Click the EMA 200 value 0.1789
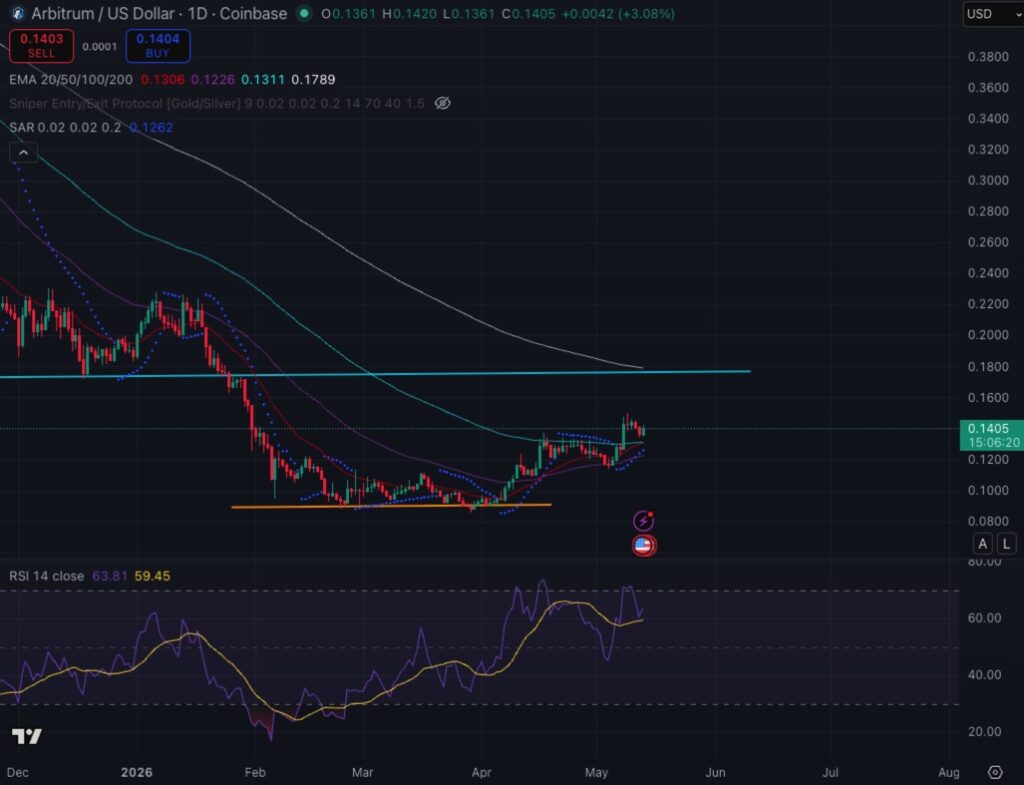 pos(313,80)
